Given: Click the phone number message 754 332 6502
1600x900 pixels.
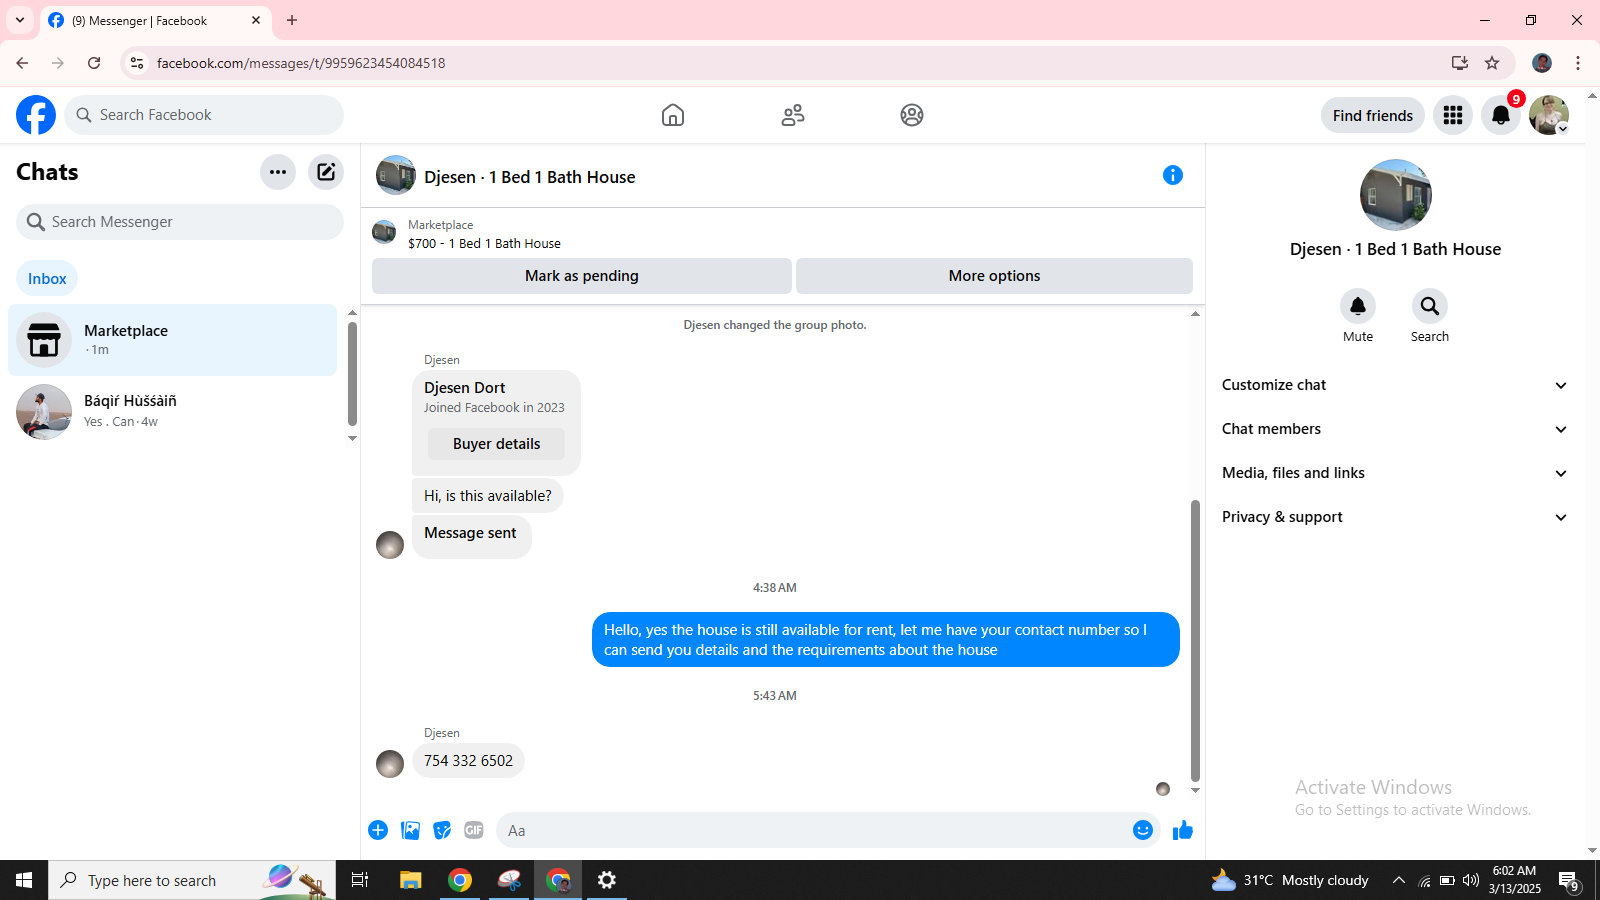Looking at the screenshot, I should (468, 761).
